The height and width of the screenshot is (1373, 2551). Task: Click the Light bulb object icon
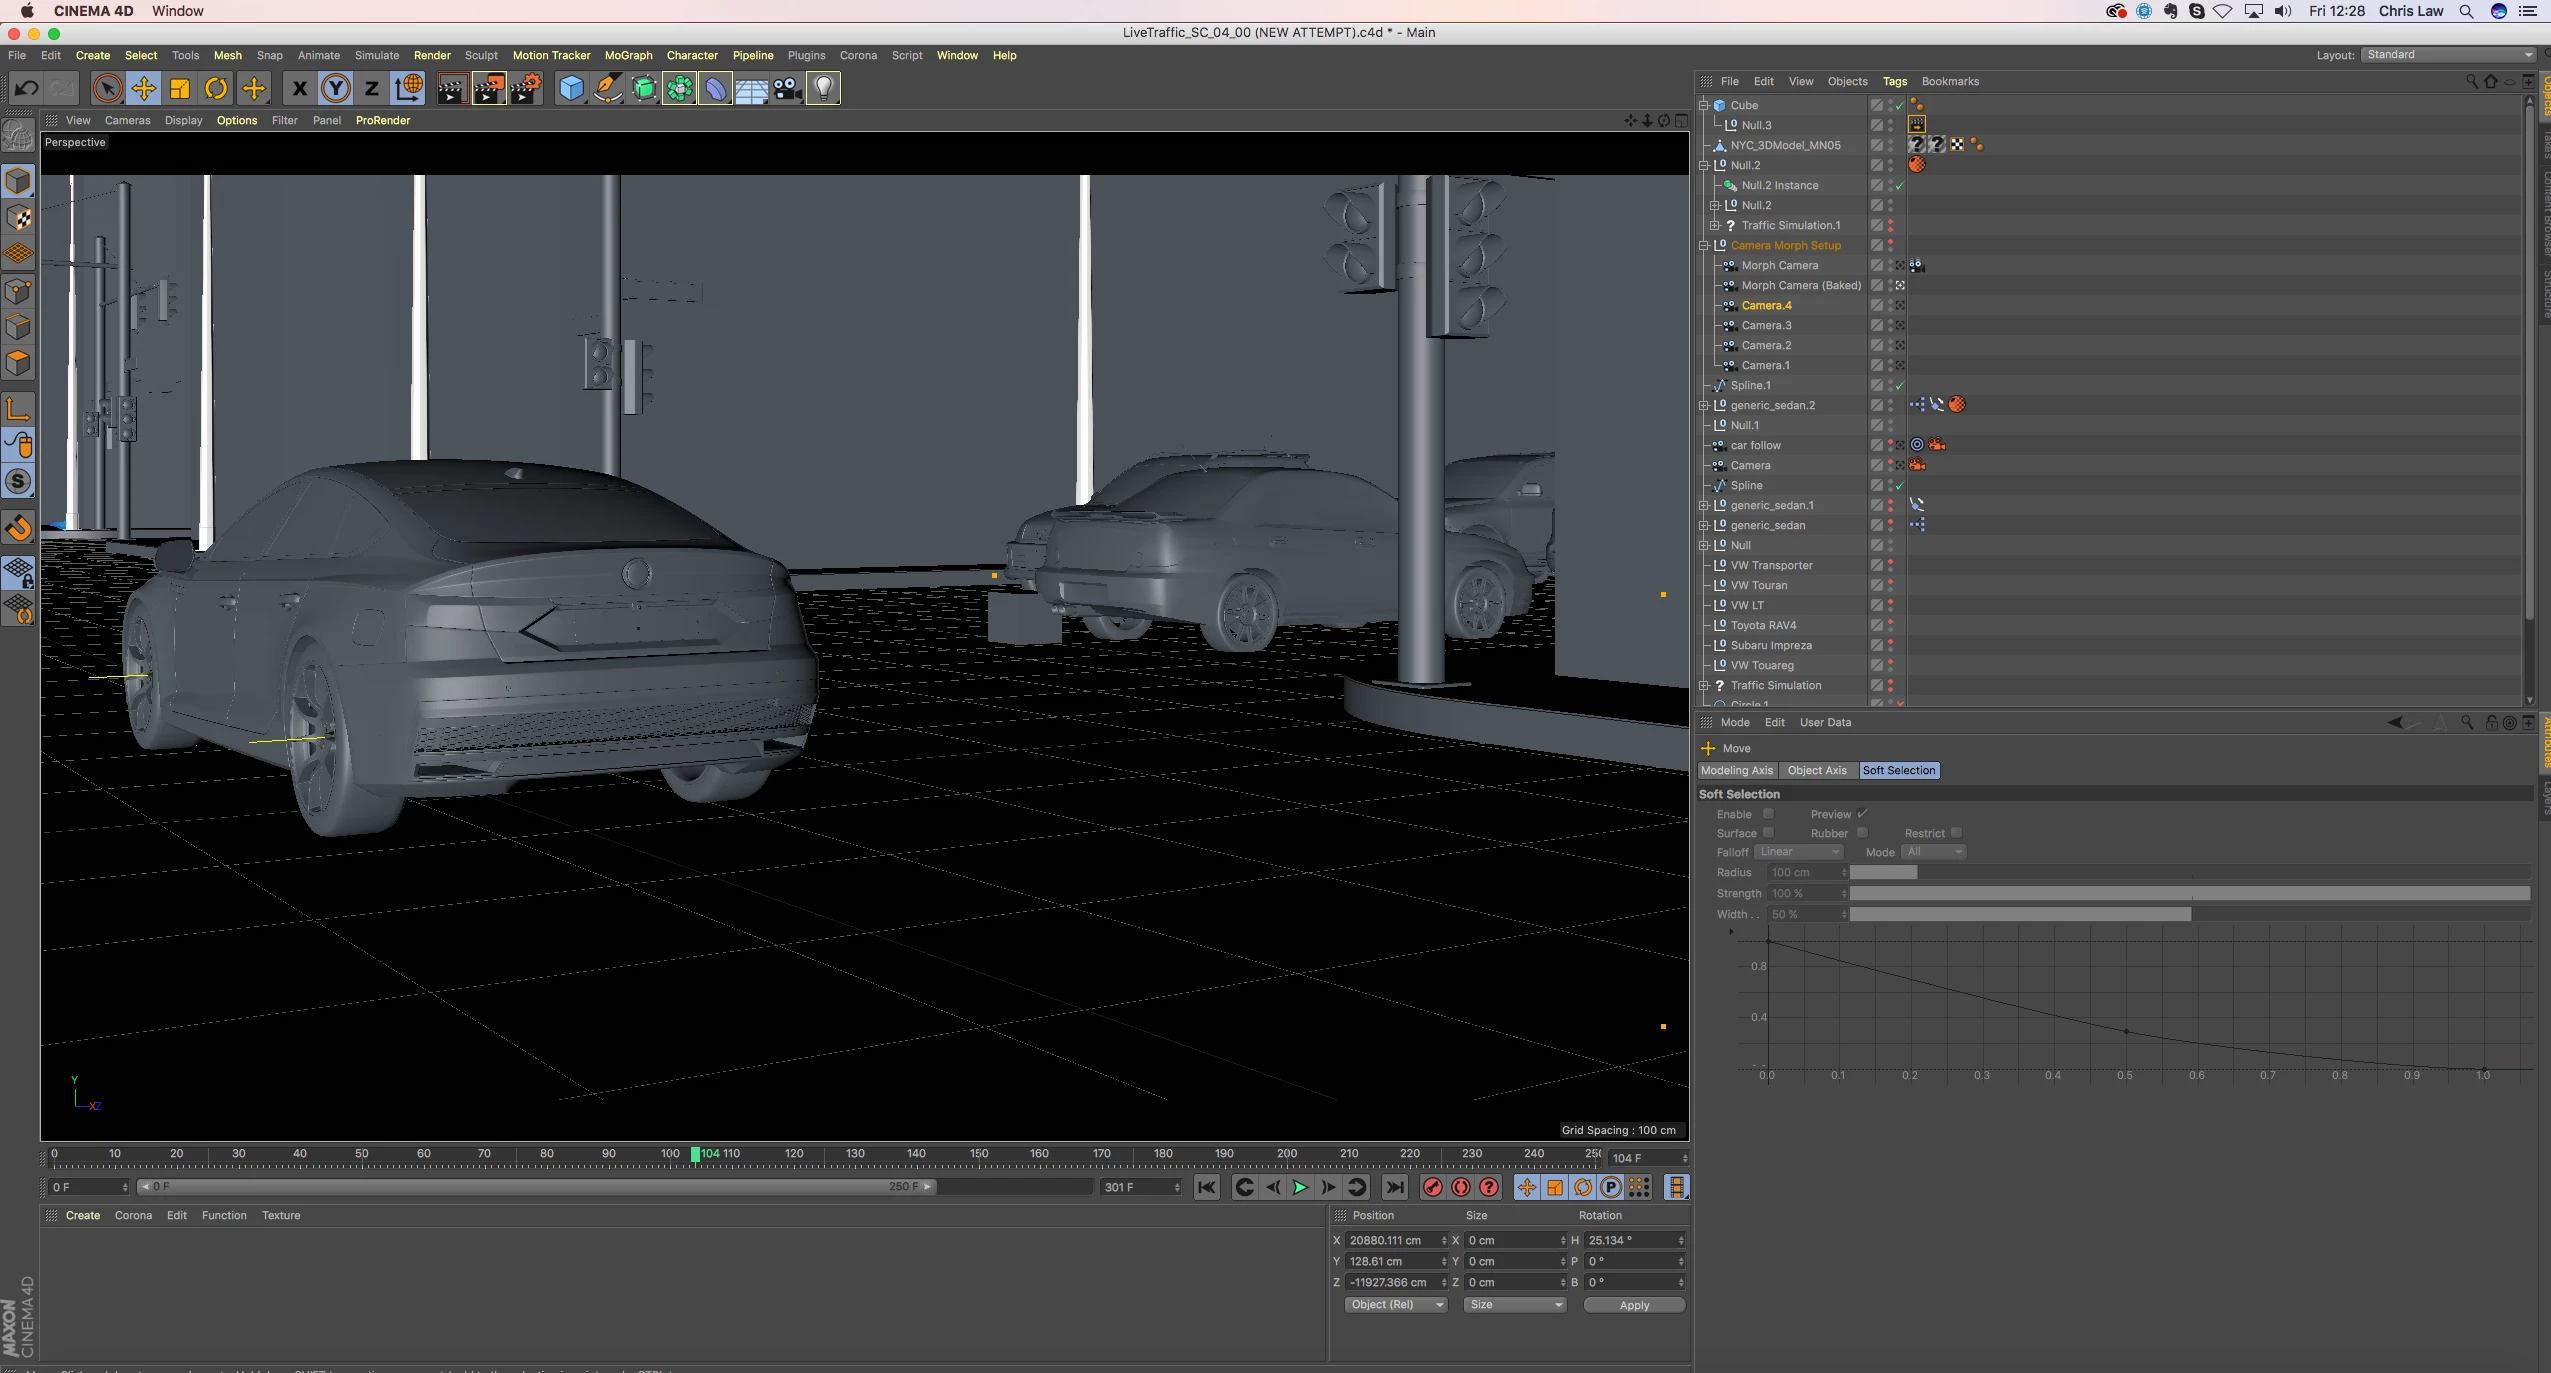[x=823, y=89]
